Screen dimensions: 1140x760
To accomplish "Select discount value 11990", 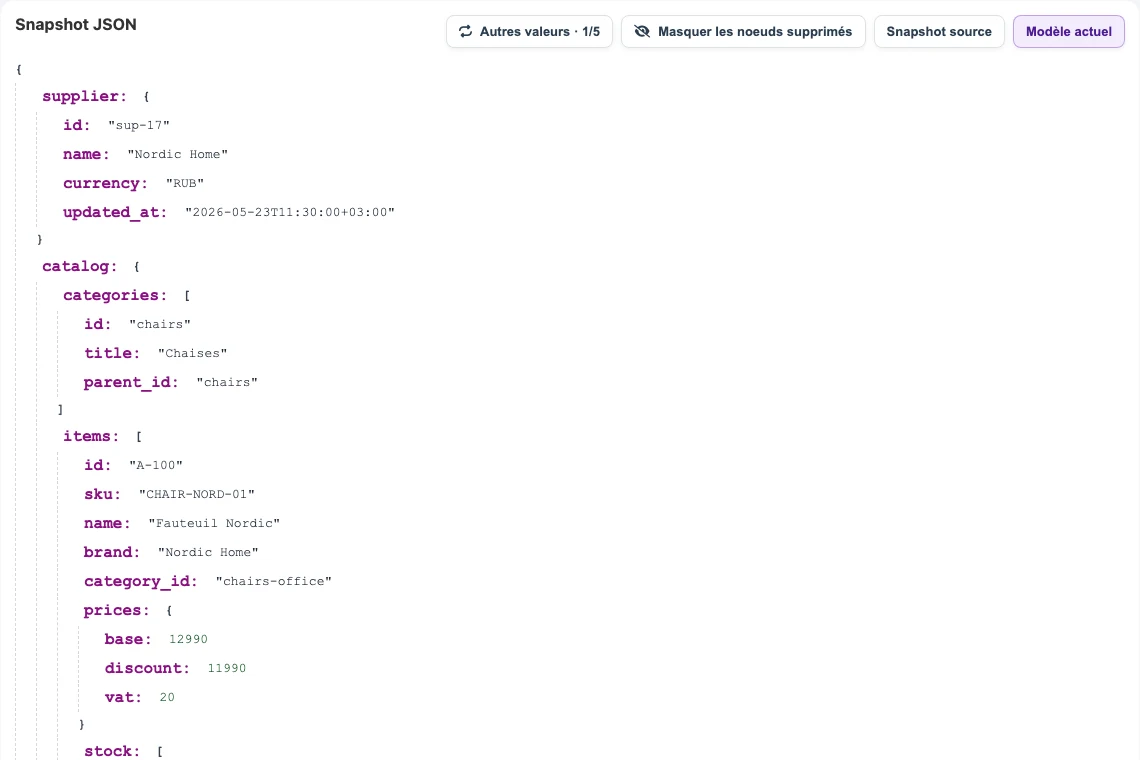I will (227, 668).
